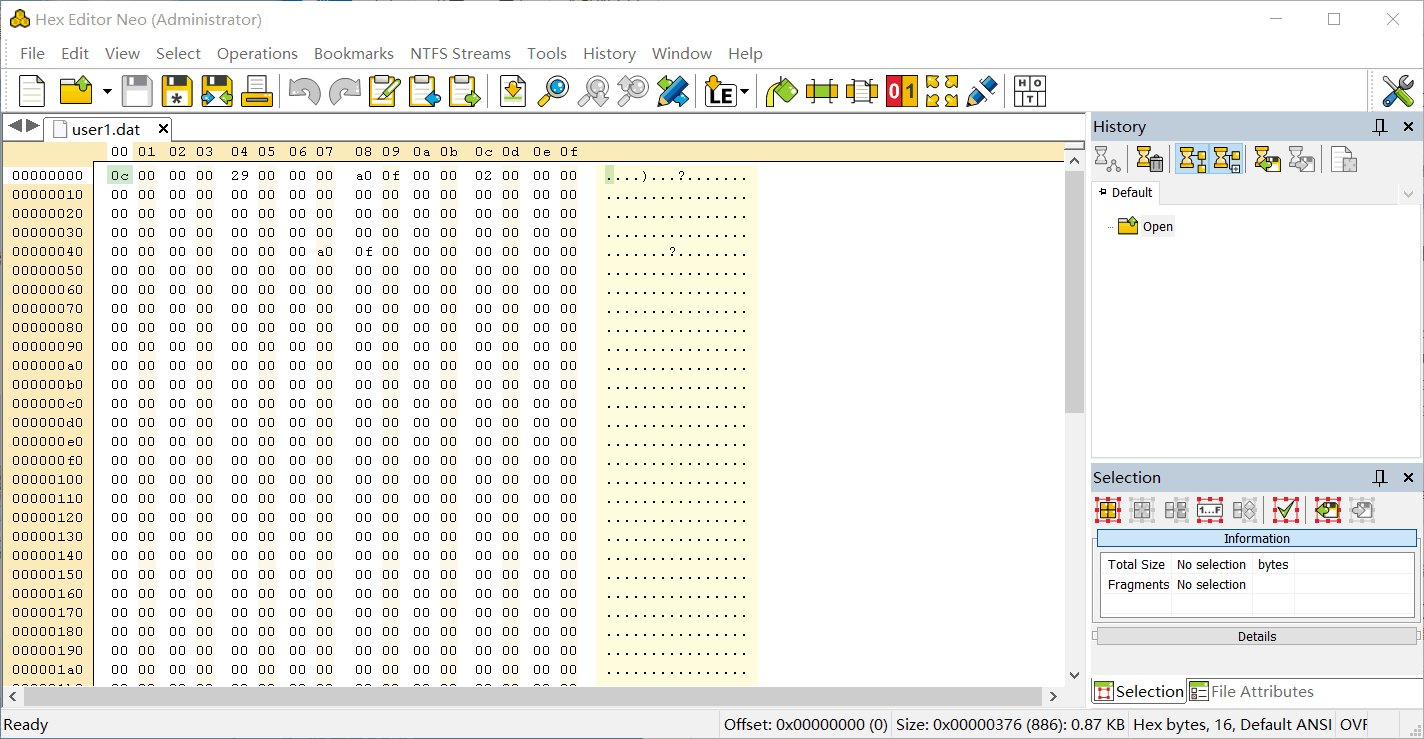This screenshot has width=1424, height=739.
Task: Open the Find magnifier icon
Action: click(x=553, y=91)
